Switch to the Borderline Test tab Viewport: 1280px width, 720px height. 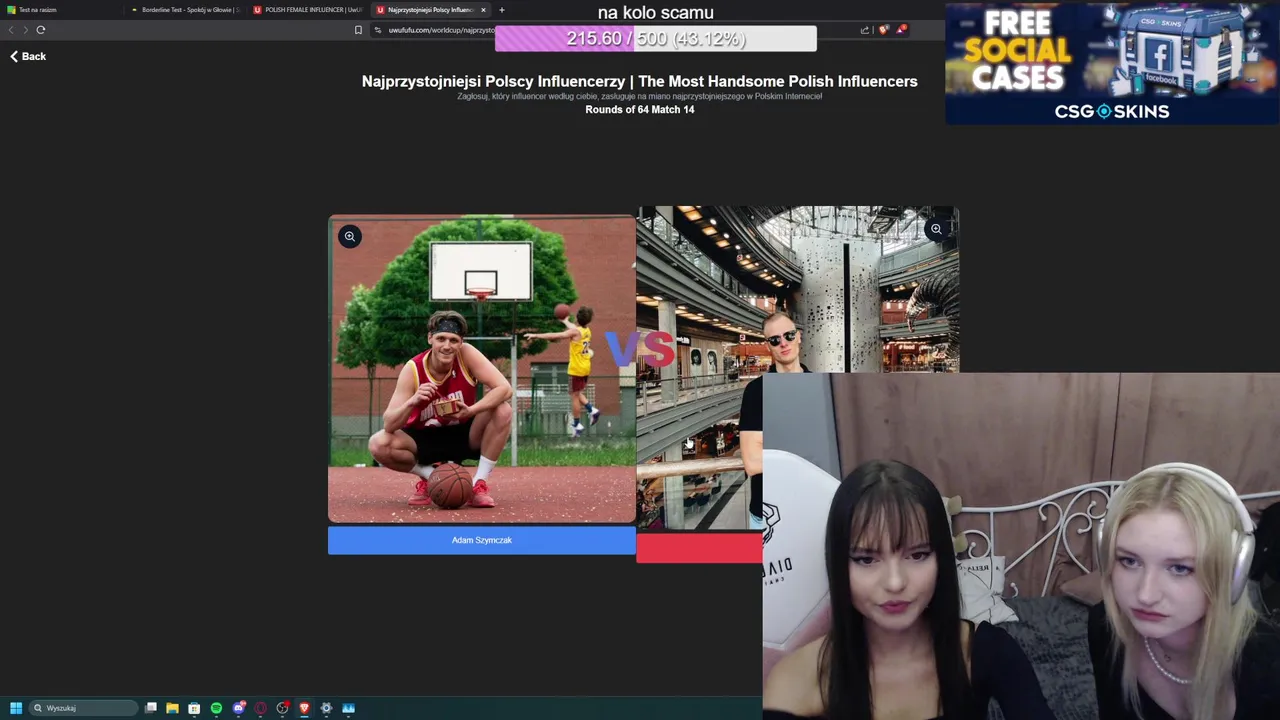187,10
